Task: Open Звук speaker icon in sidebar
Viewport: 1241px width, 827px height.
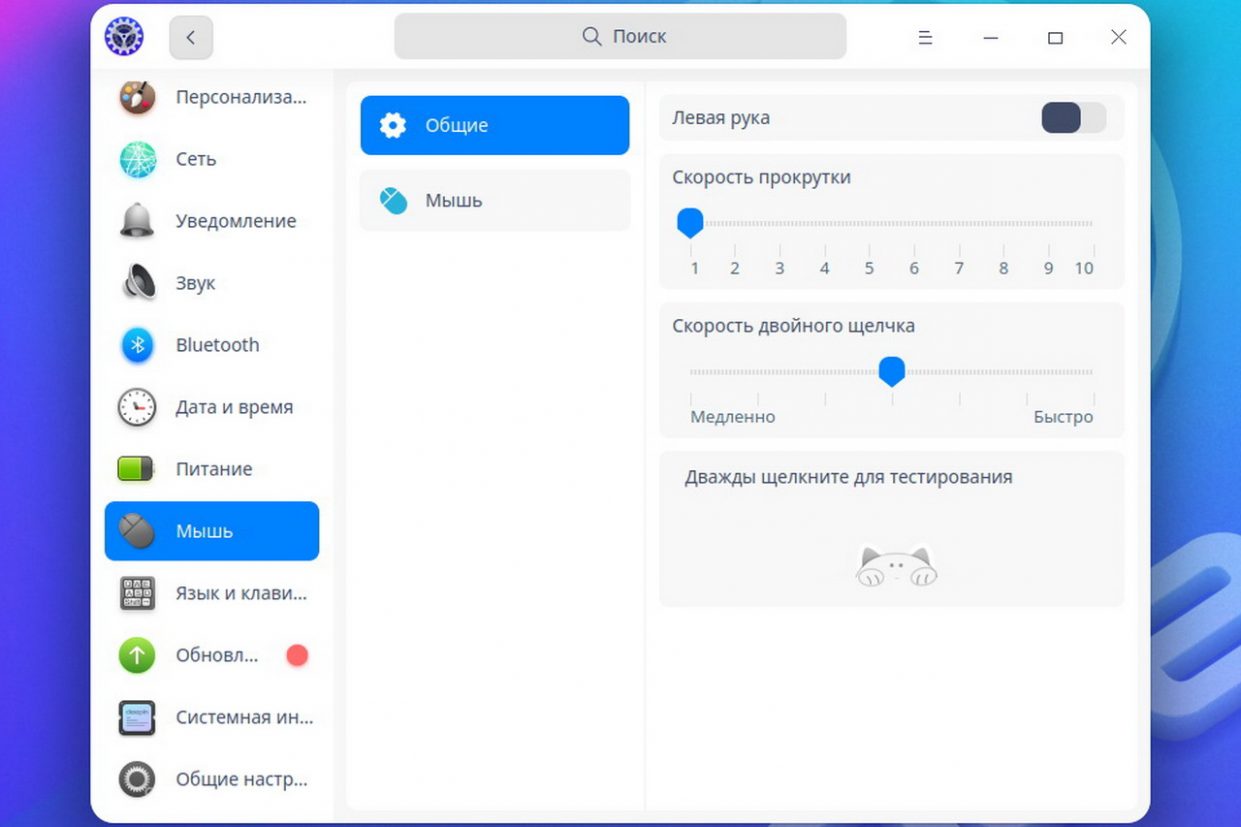Action: pos(137,283)
